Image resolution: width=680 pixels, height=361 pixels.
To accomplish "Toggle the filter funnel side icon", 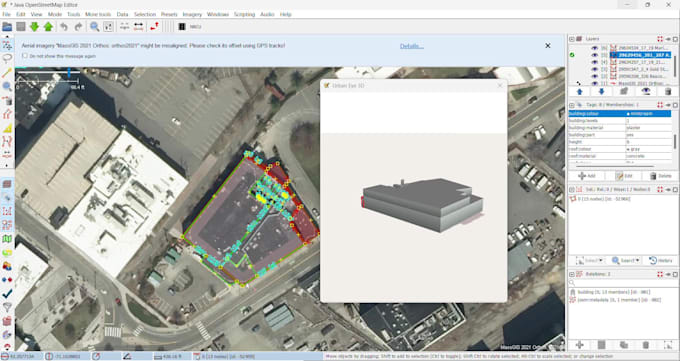I will (x=7, y=307).
